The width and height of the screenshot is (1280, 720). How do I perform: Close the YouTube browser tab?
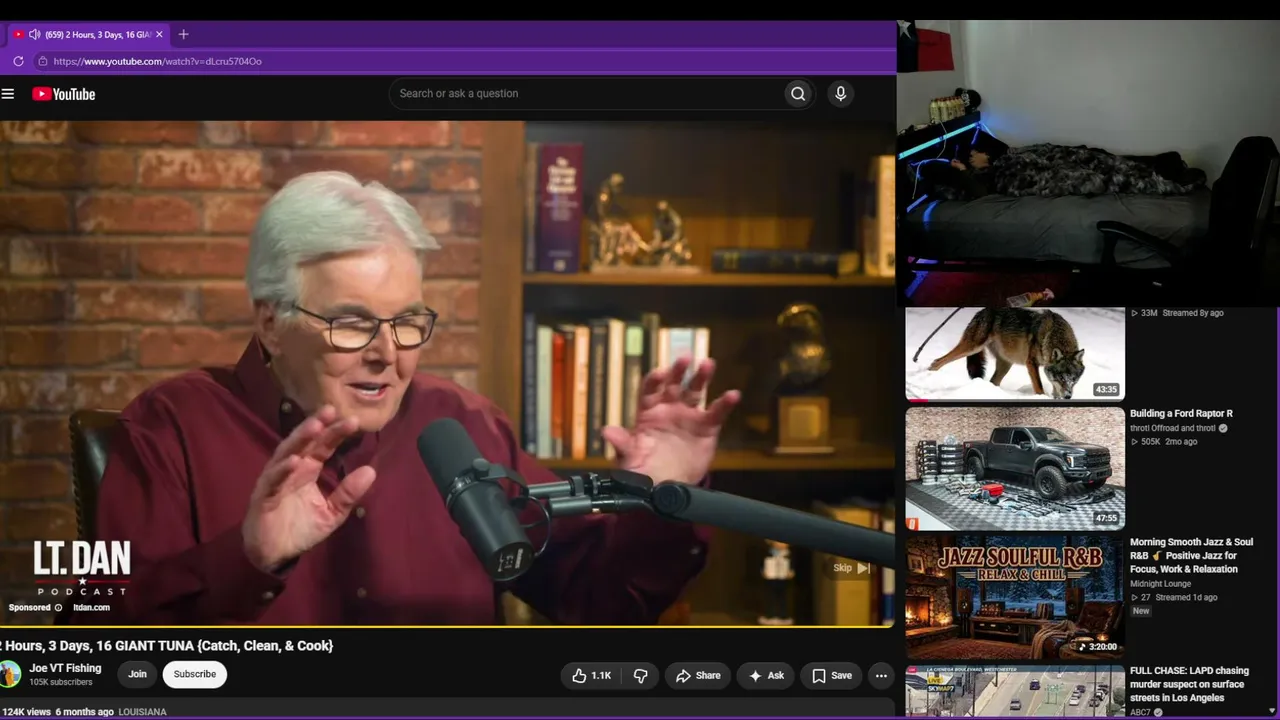point(159,34)
